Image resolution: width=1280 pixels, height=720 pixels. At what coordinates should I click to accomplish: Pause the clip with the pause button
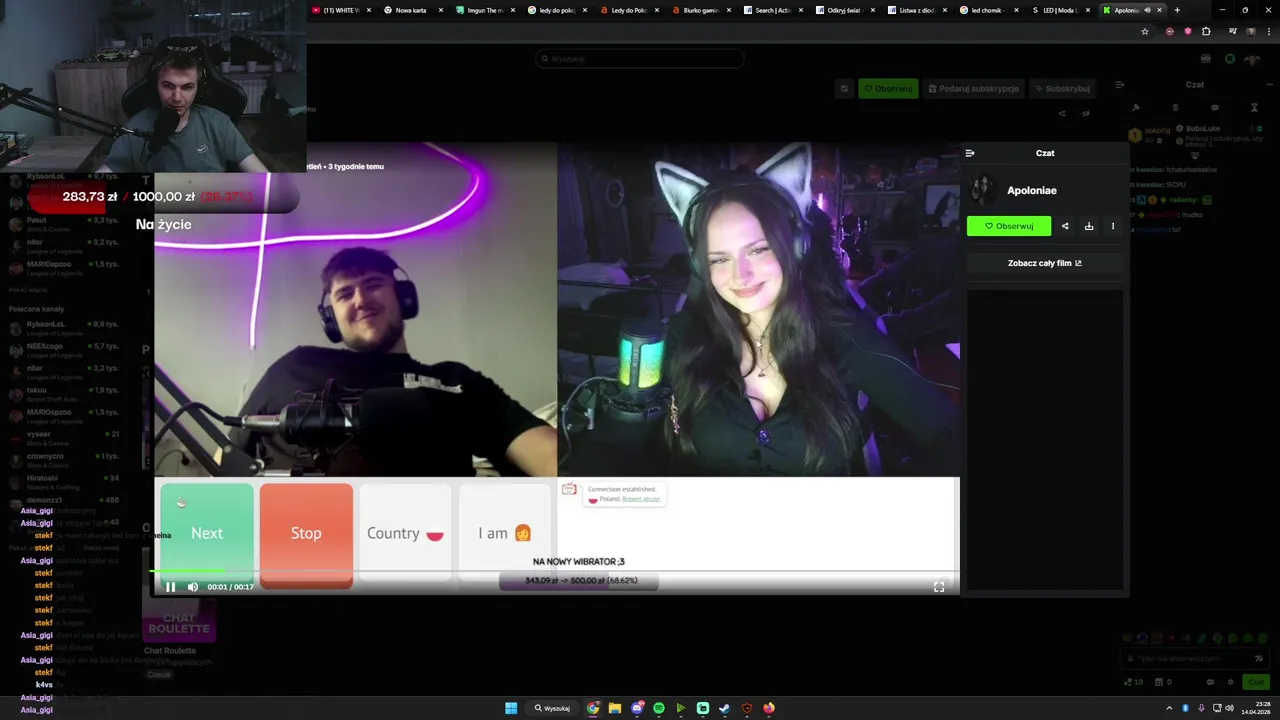pyautogui.click(x=170, y=587)
